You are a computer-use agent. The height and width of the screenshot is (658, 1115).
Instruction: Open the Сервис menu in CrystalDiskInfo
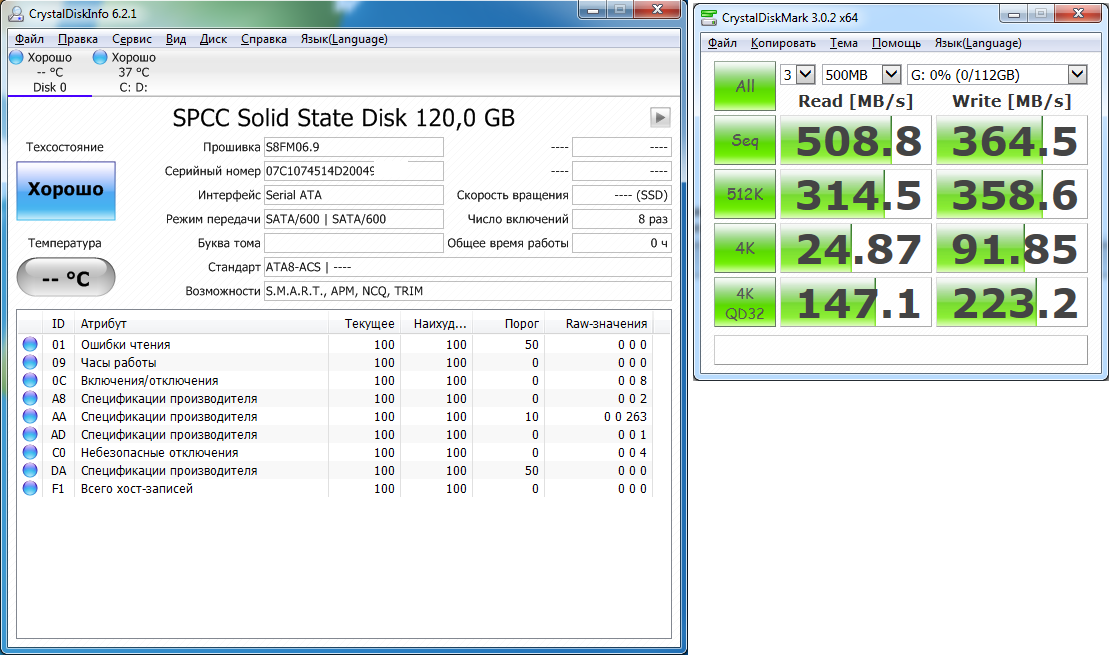(x=132, y=39)
